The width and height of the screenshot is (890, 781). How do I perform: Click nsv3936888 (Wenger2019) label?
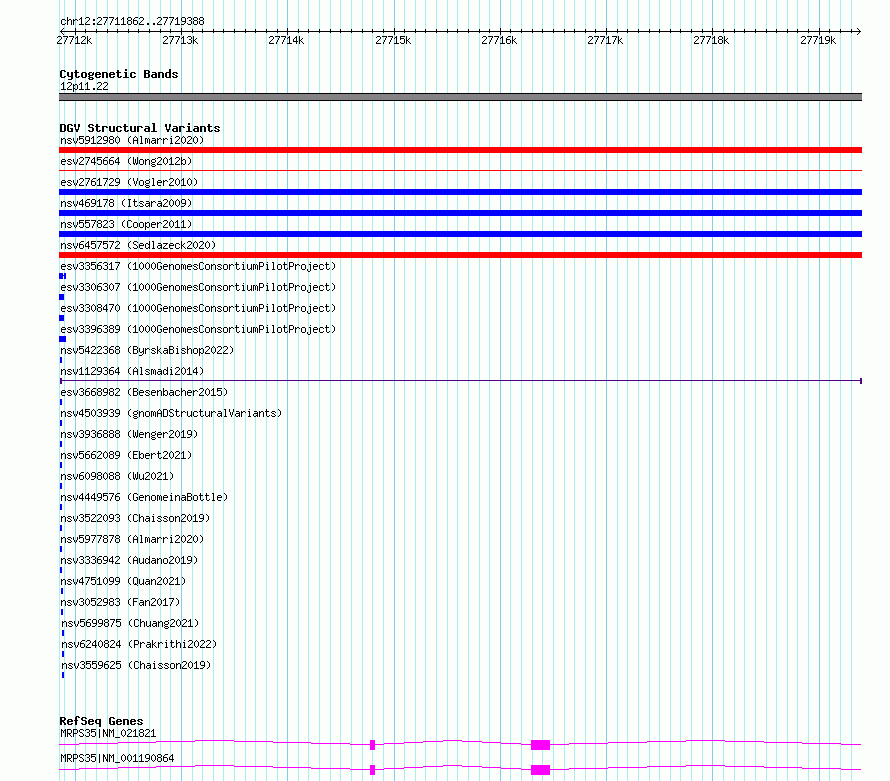(129, 434)
